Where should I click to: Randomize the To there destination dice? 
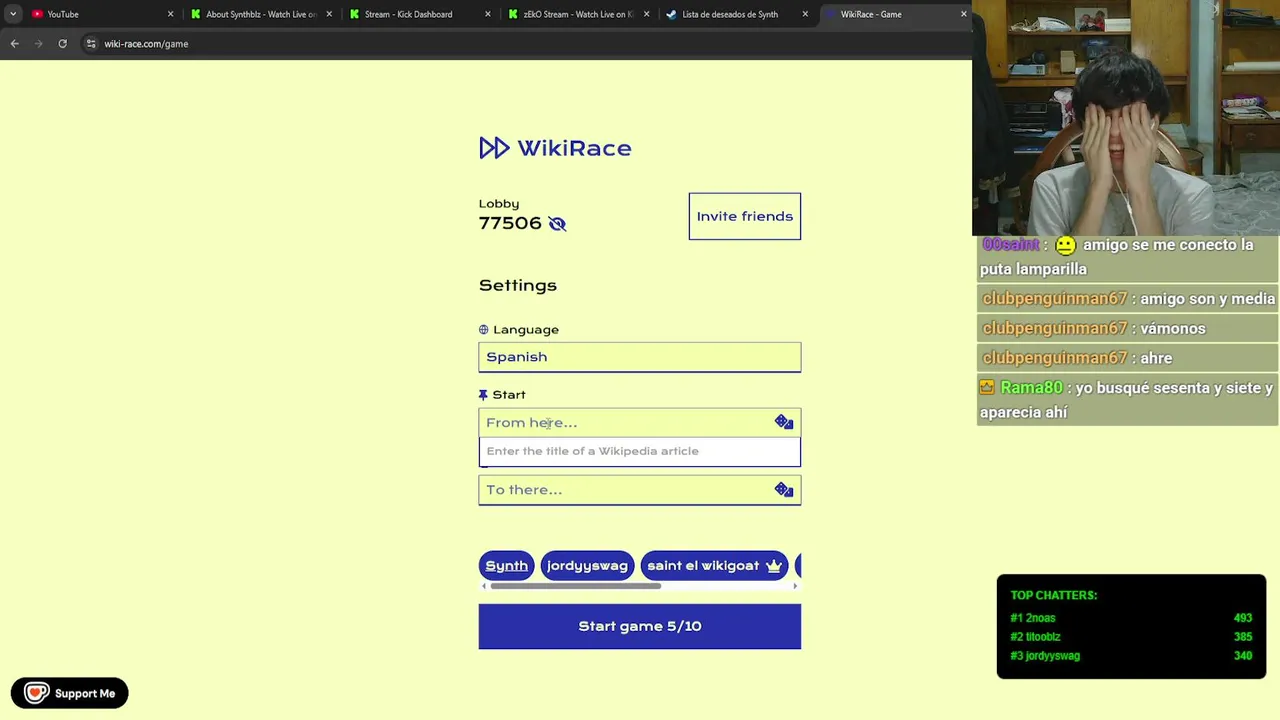point(784,489)
